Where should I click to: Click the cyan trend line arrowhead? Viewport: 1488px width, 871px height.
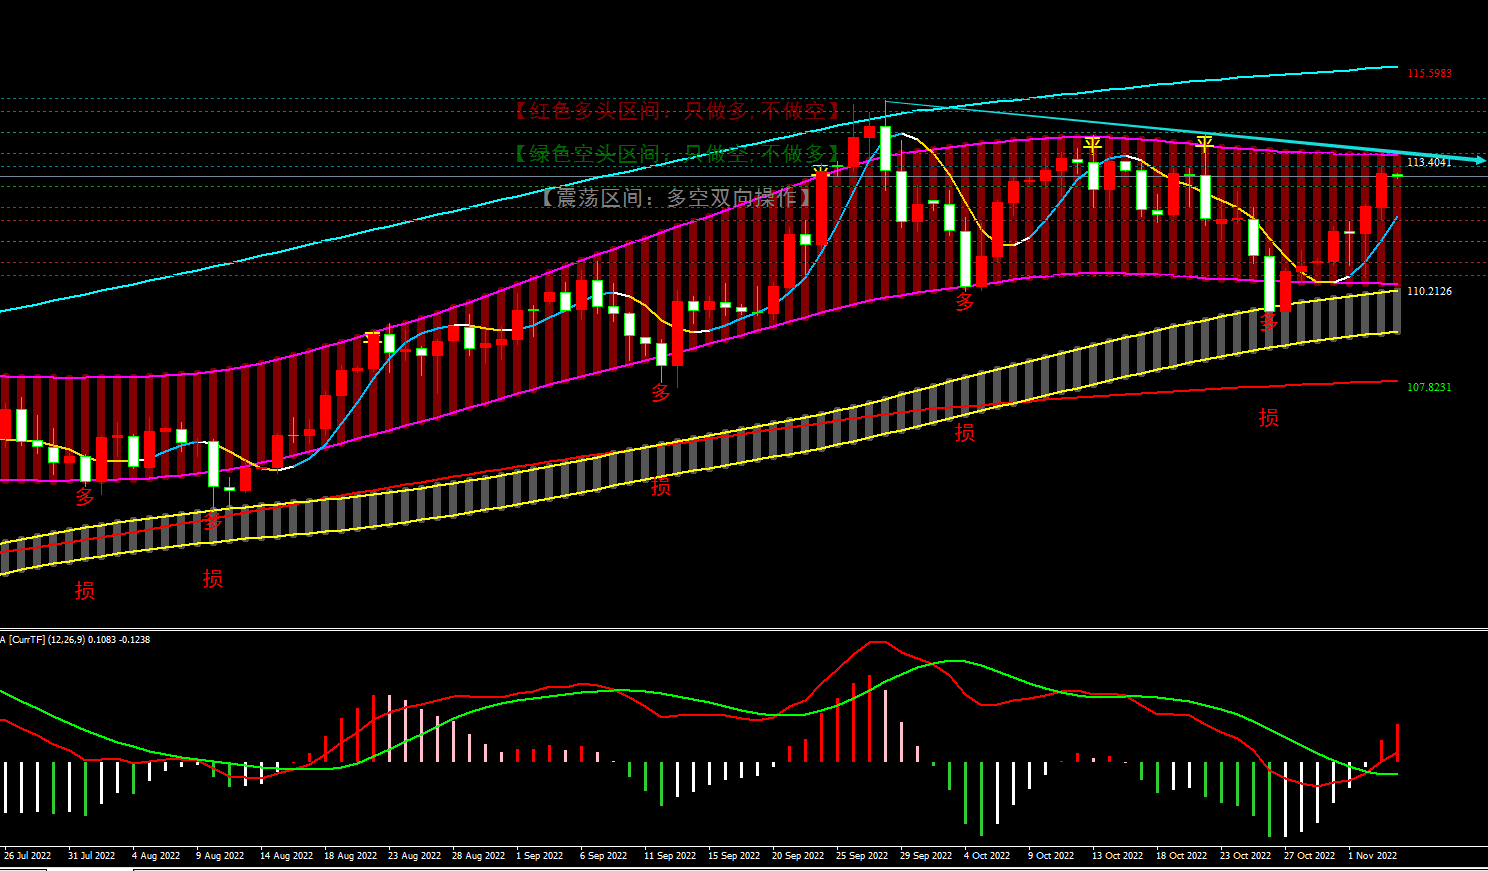coord(1478,160)
